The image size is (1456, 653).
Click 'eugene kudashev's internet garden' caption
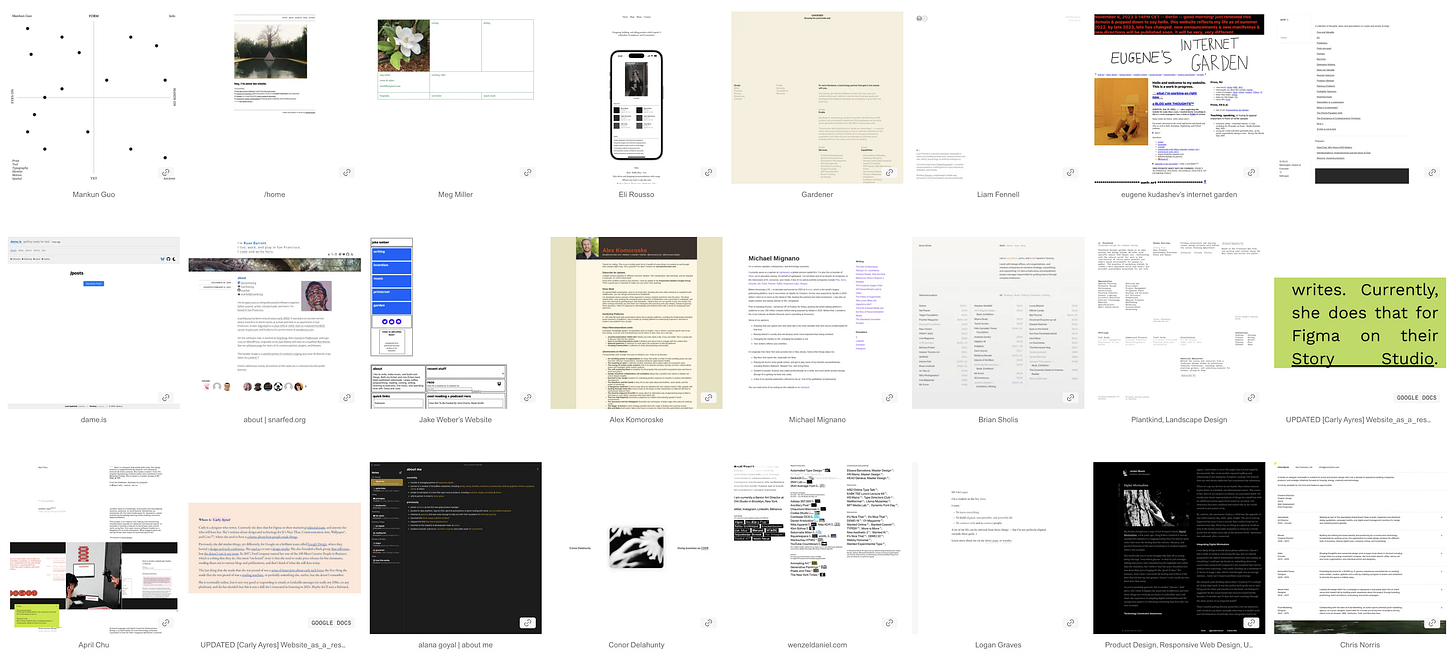tap(1179, 195)
